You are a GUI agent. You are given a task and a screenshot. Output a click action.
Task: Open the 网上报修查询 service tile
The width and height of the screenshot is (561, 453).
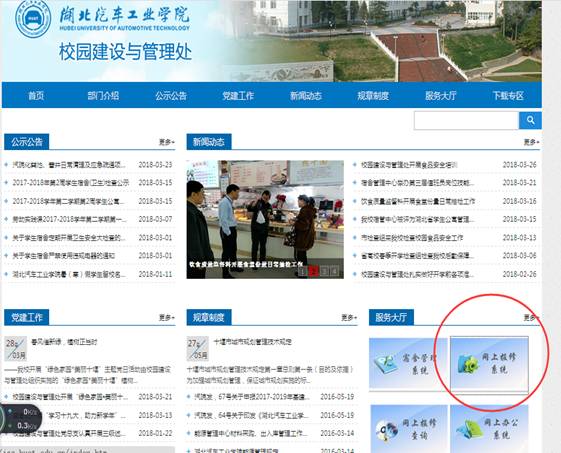[x=409, y=429]
